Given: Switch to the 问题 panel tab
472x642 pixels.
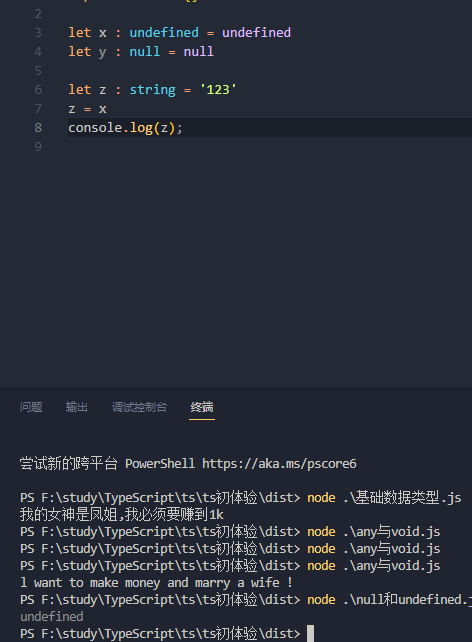Looking at the screenshot, I should tap(31, 407).
